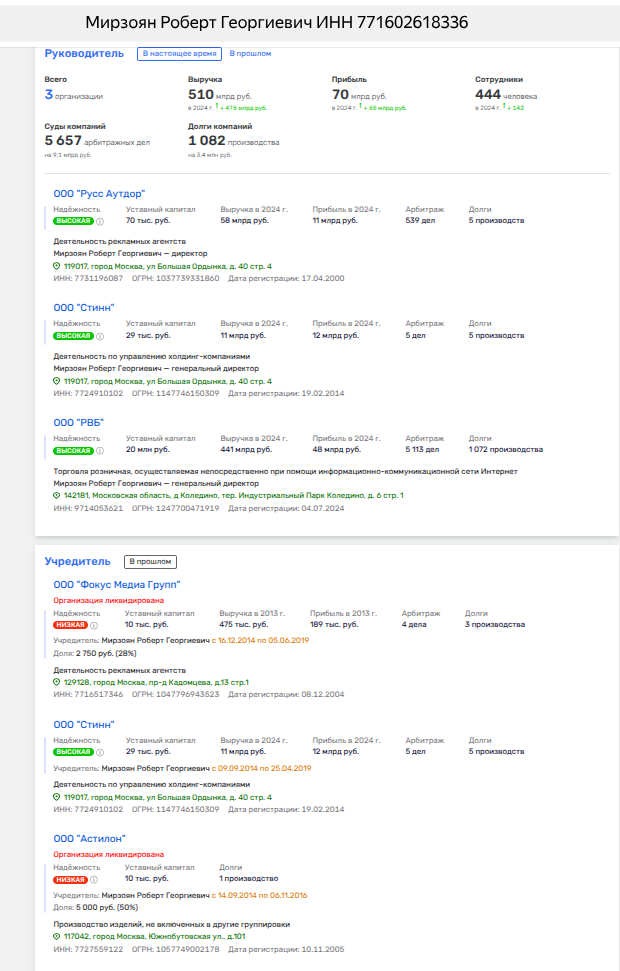Select the "В настоящее время" tab

(x=179, y=53)
